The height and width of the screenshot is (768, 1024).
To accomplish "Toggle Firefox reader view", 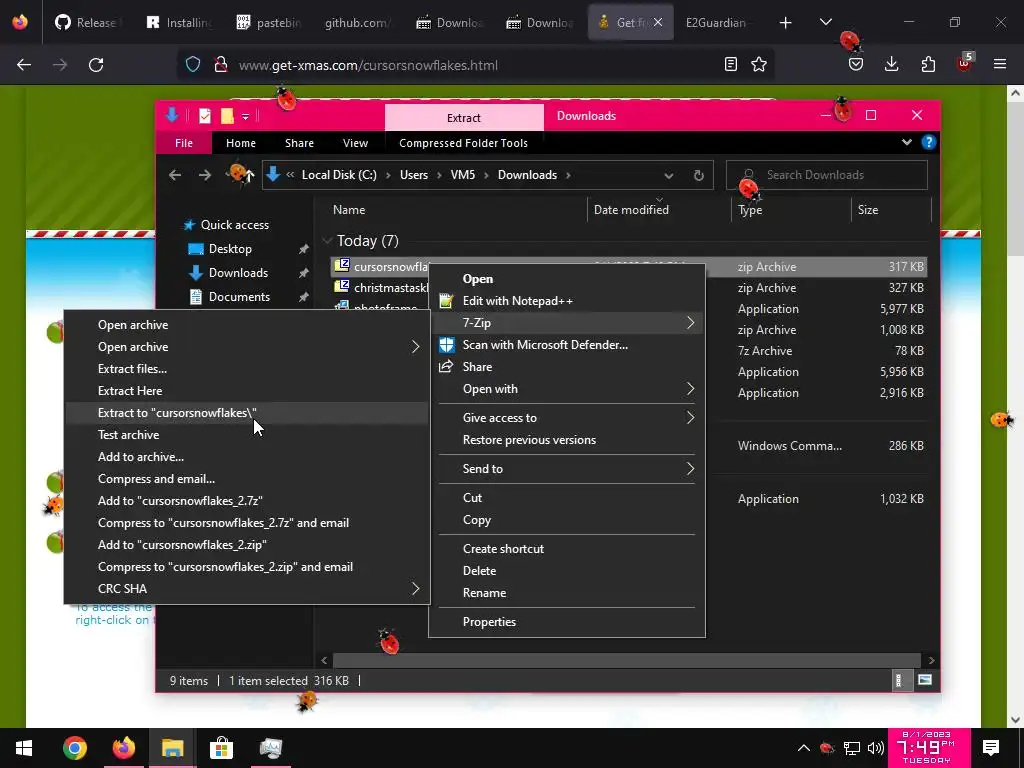I will [731, 65].
